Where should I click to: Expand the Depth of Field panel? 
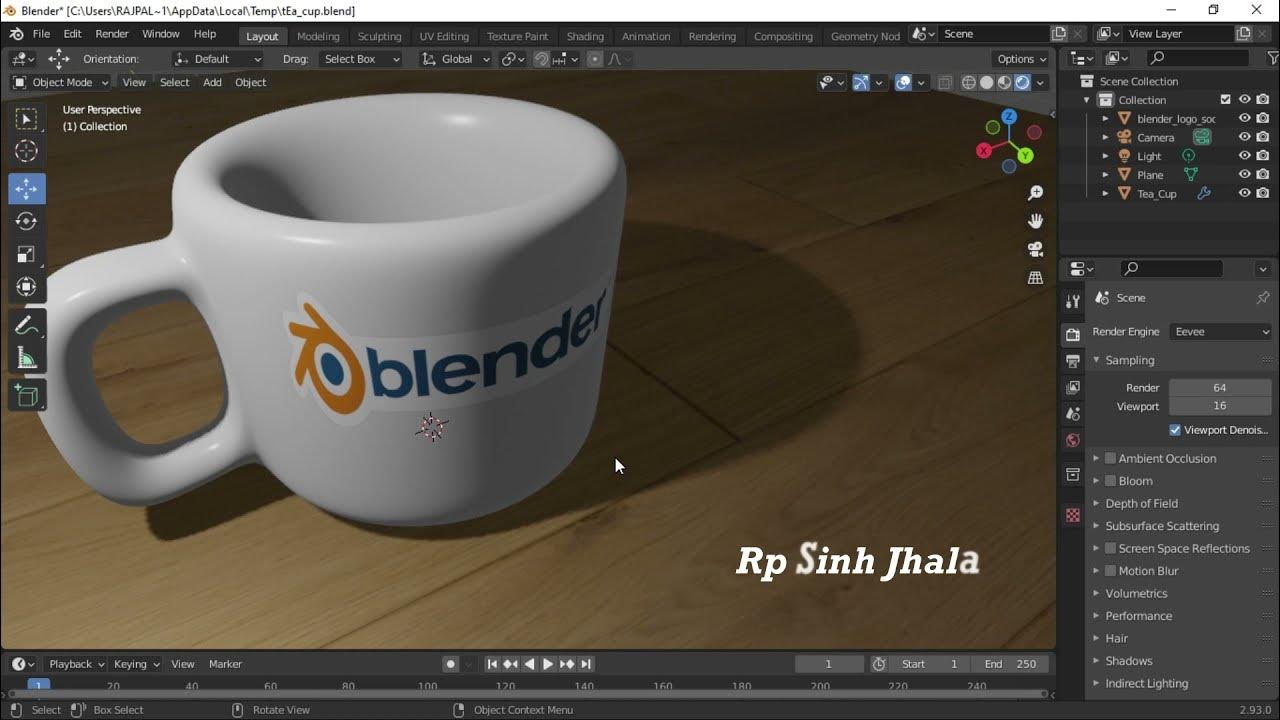tap(1141, 503)
